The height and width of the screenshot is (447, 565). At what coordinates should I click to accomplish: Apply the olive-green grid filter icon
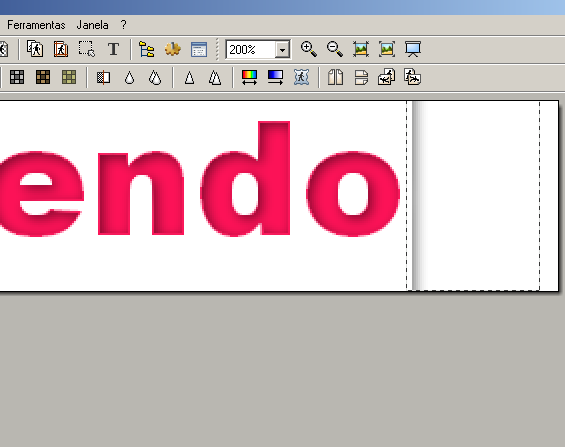point(69,77)
